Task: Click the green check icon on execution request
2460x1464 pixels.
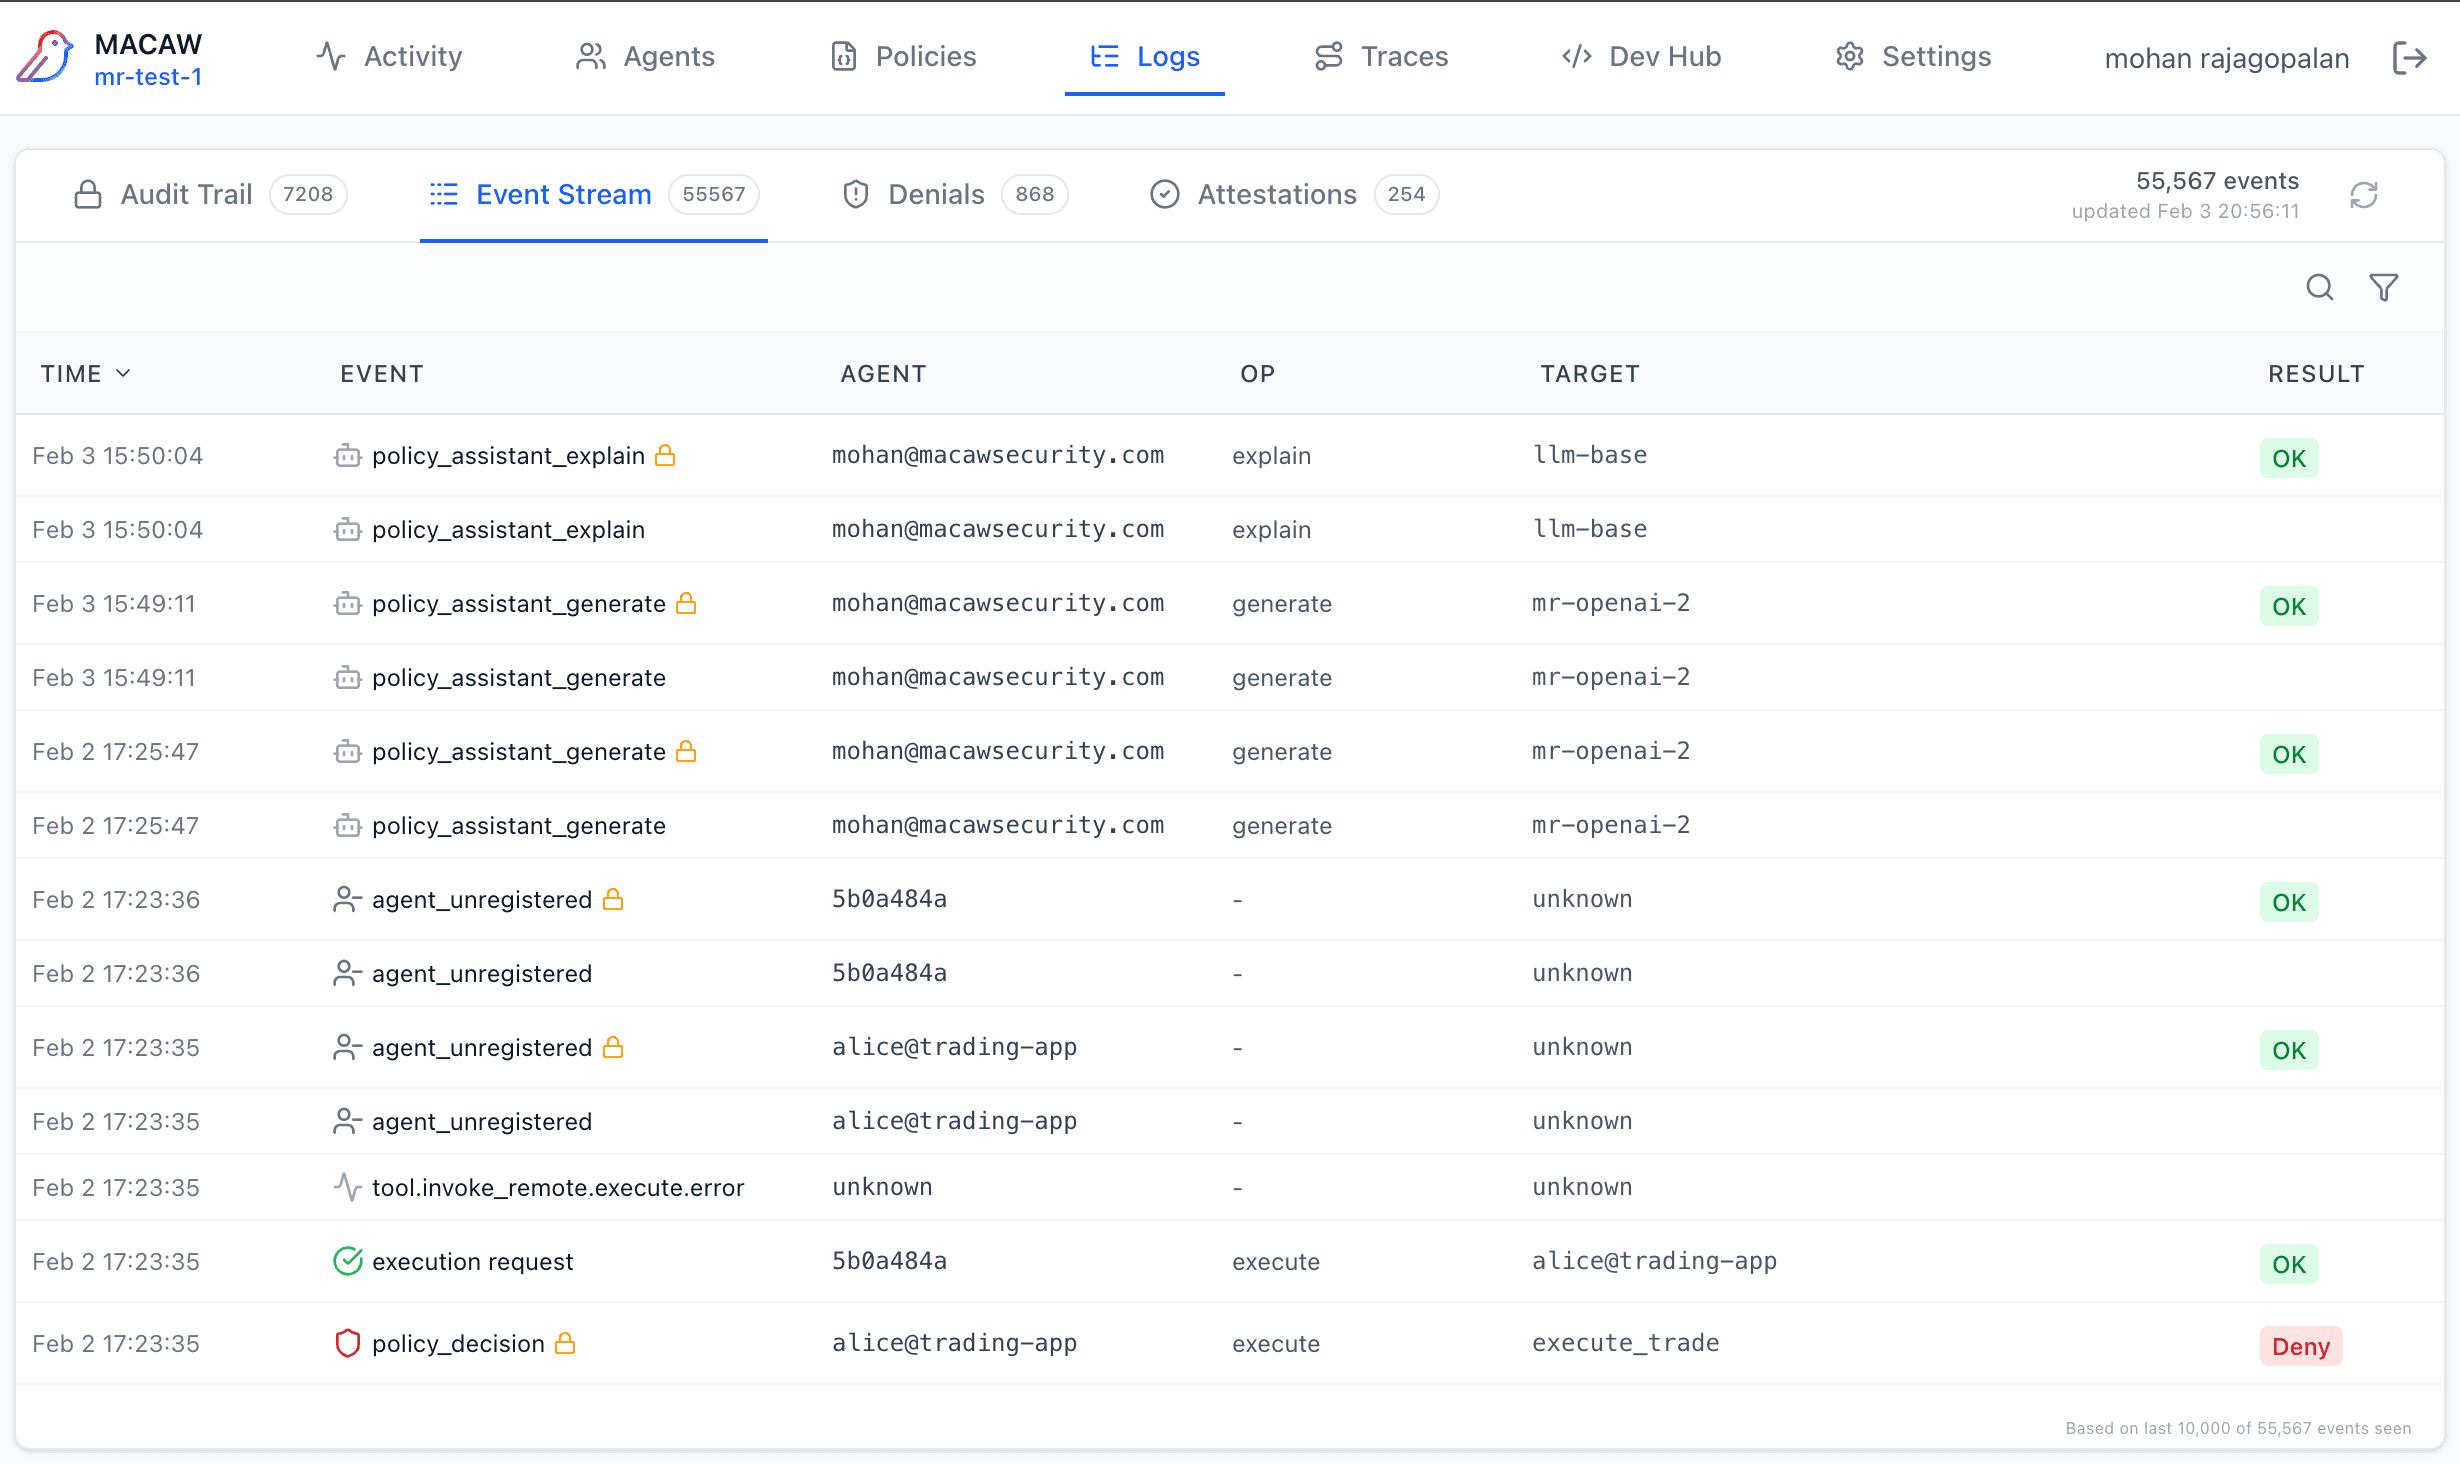Action: (x=347, y=1261)
